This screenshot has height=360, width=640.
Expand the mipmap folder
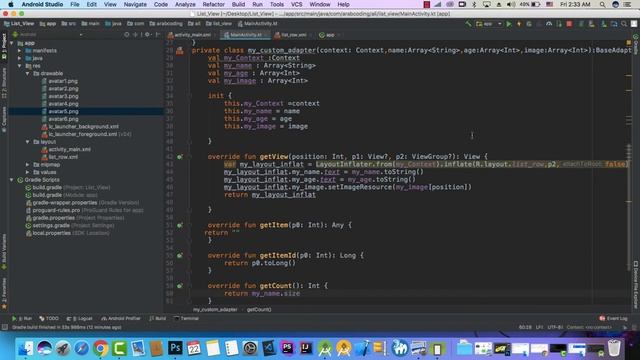coord(27,164)
